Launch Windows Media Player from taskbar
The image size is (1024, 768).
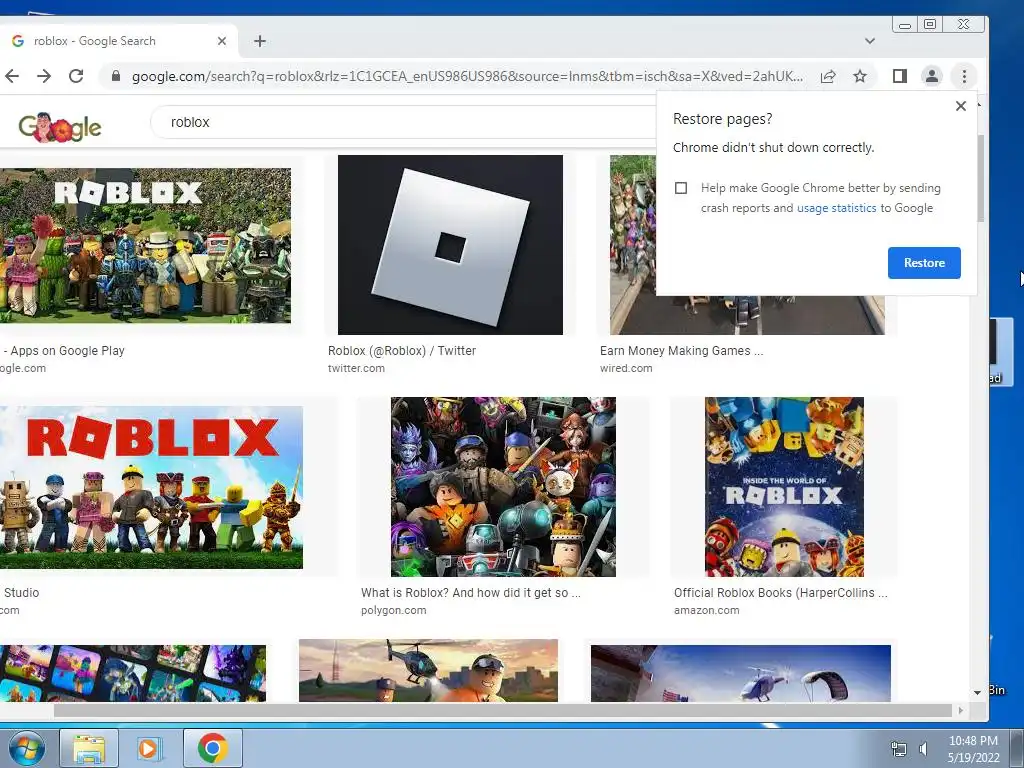coord(148,748)
